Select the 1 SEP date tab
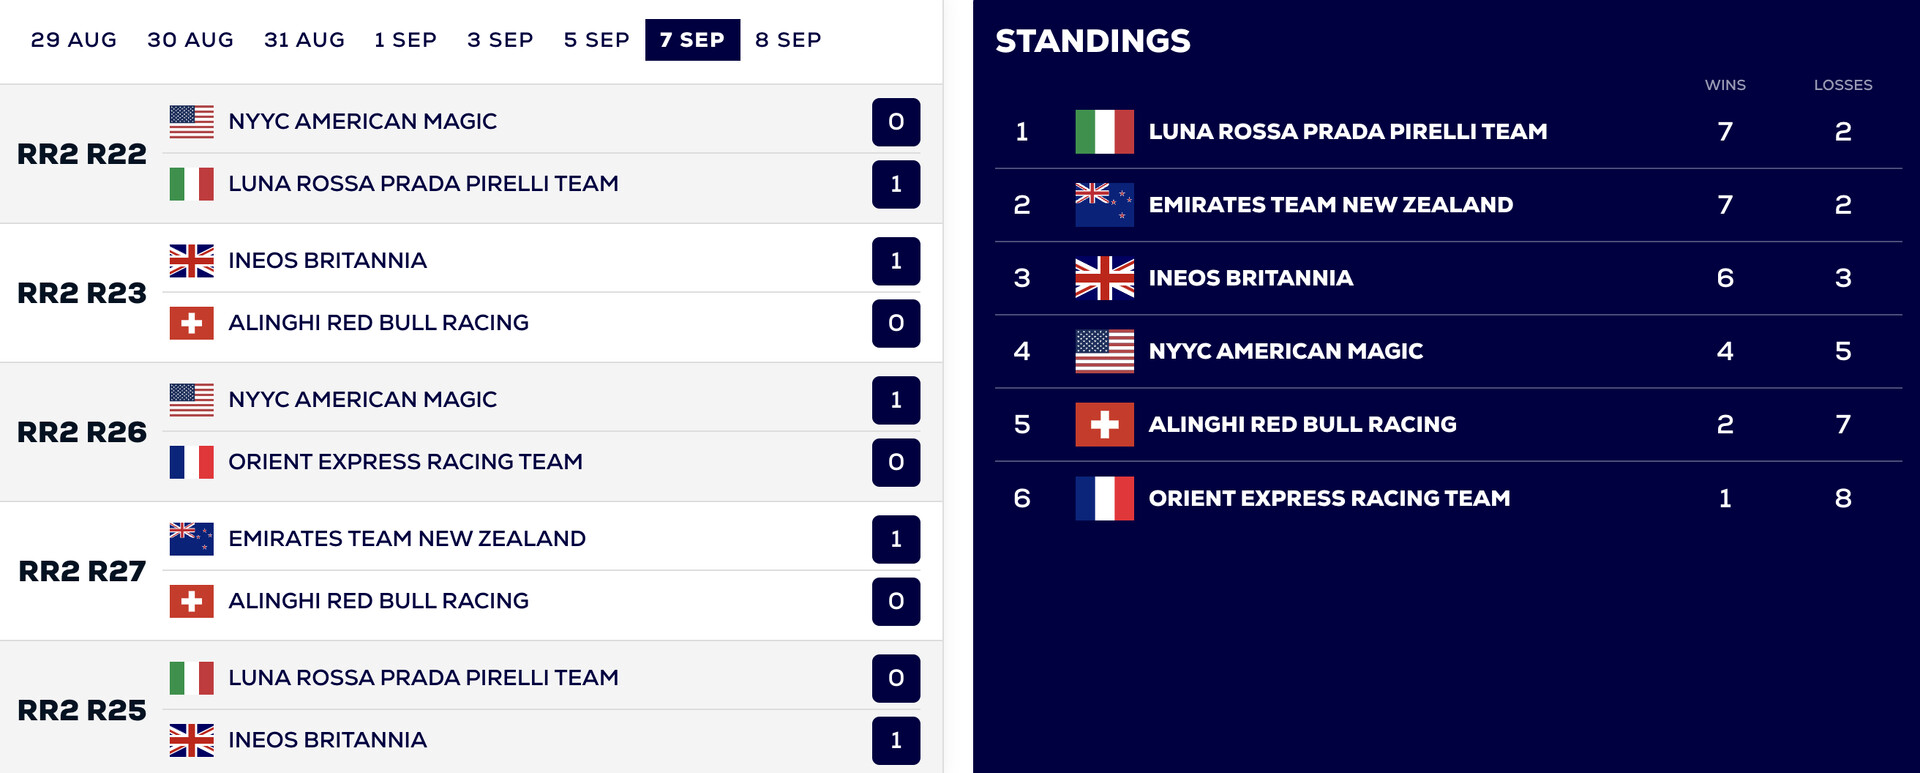Screen dimensions: 1920x773 coord(405,40)
